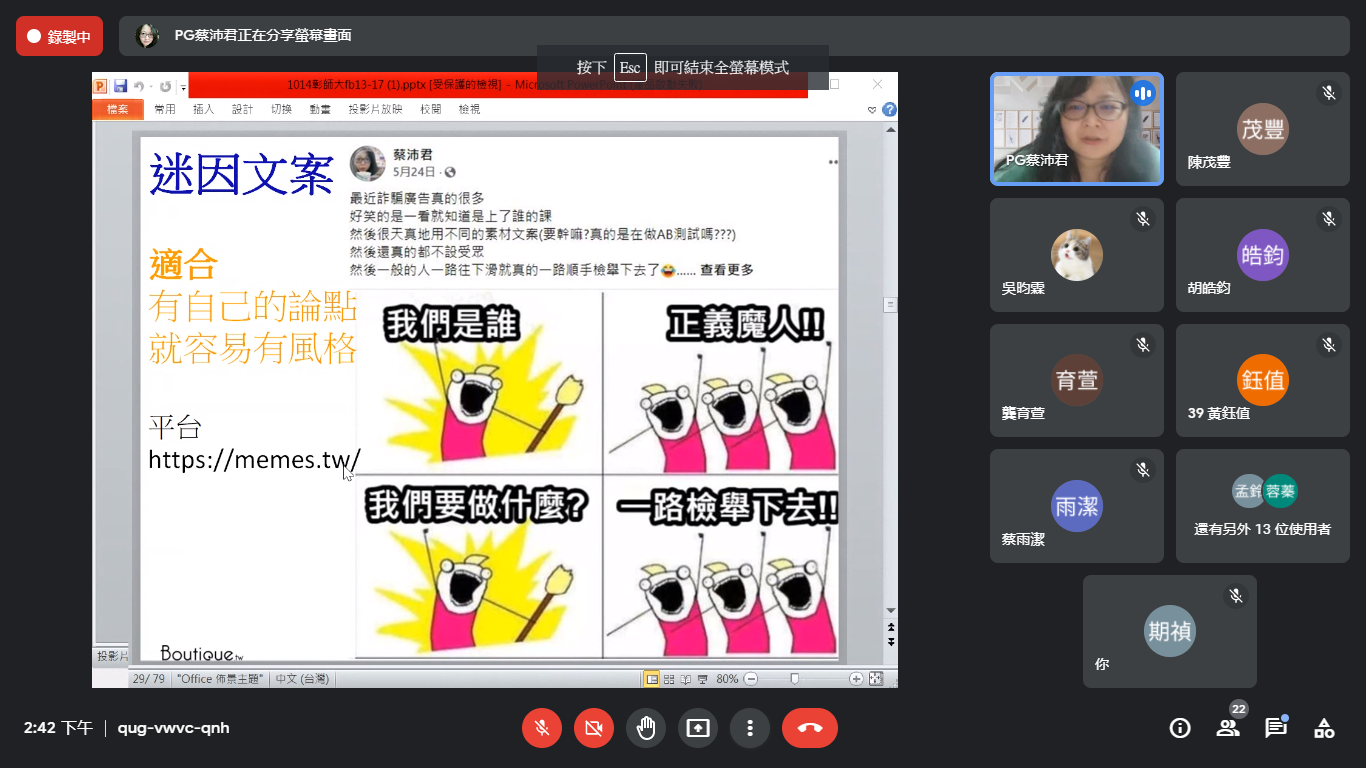
Task: Click 中文 (台灣) language in status bar
Action: click(x=302, y=679)
